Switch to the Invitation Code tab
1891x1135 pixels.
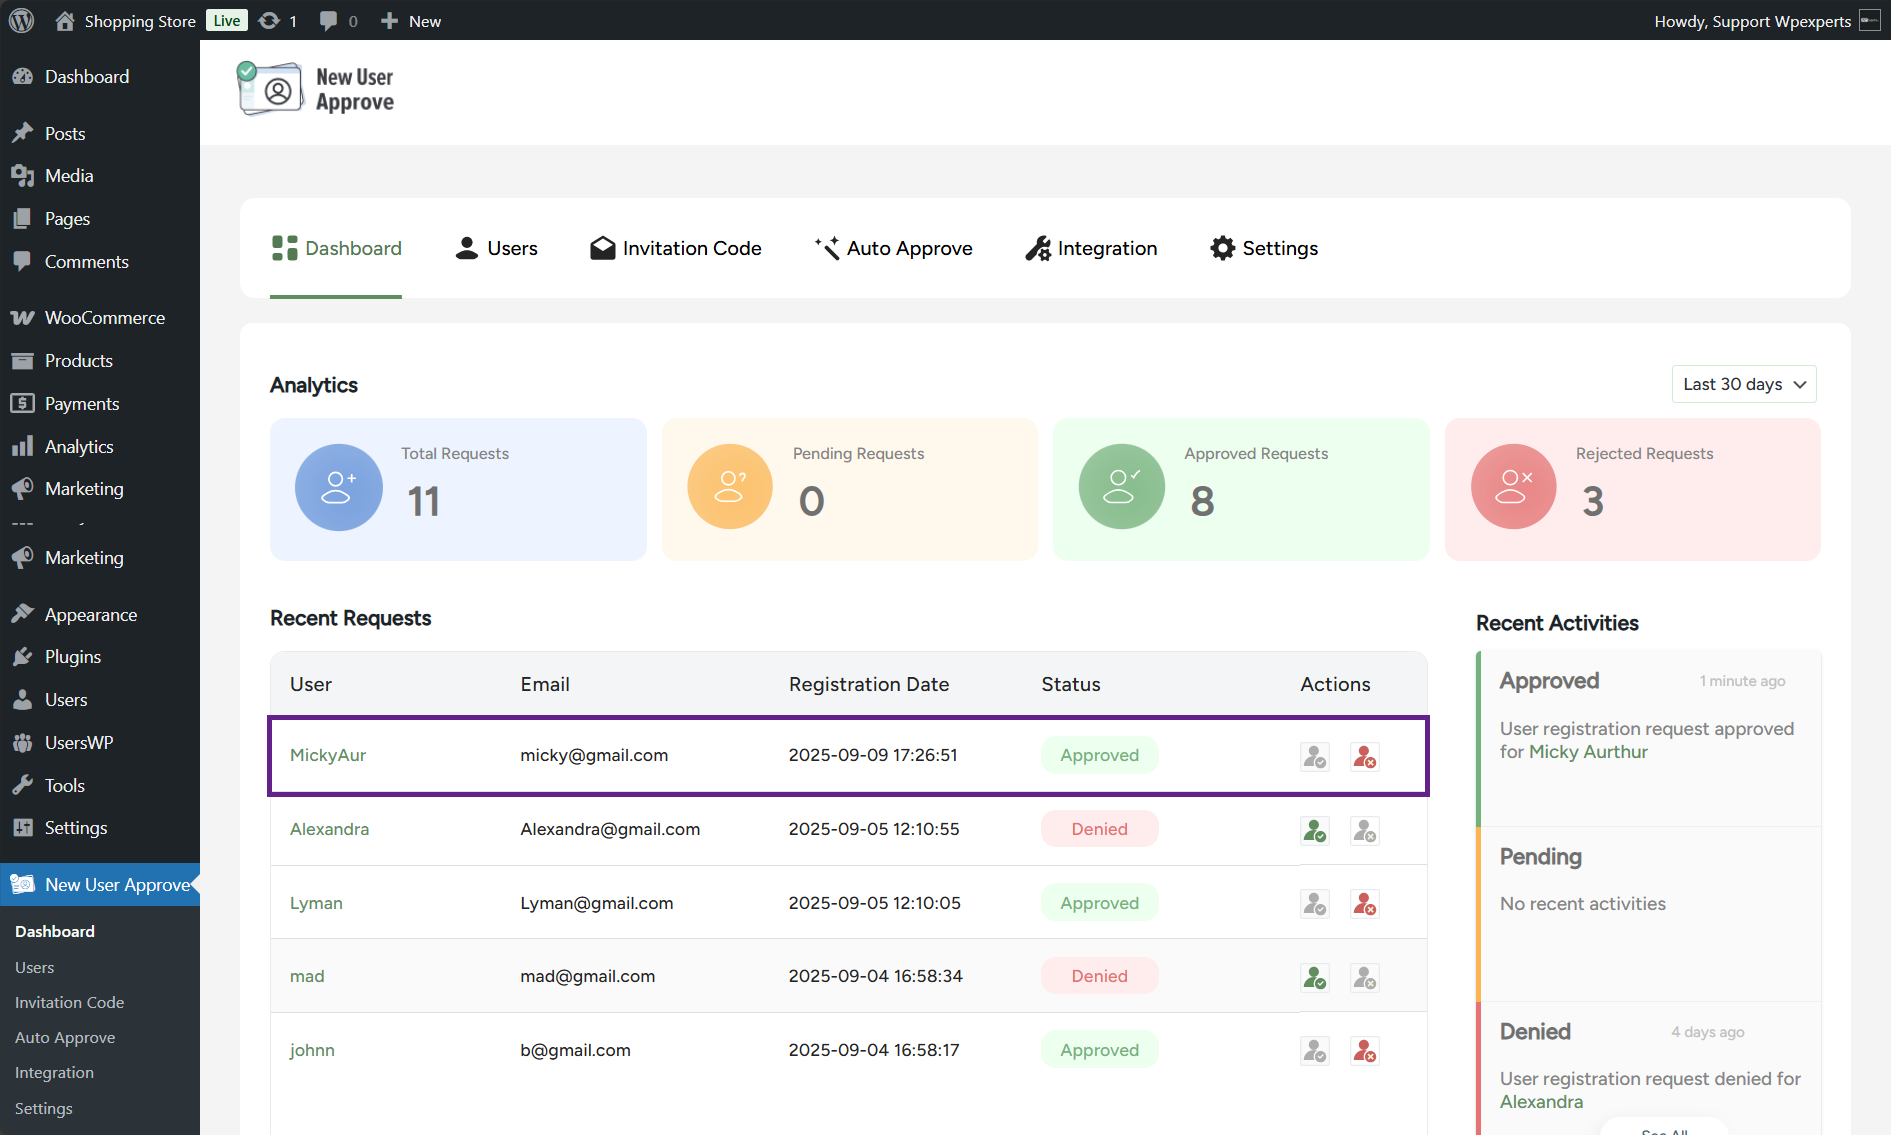[675, 248]
